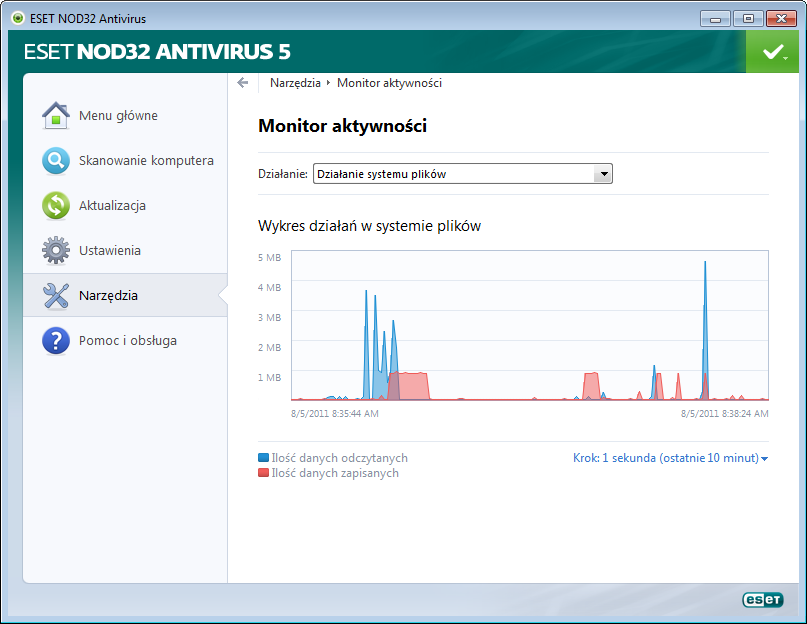Click the Skanowanie komputera magnifier icon

point(56,161)
